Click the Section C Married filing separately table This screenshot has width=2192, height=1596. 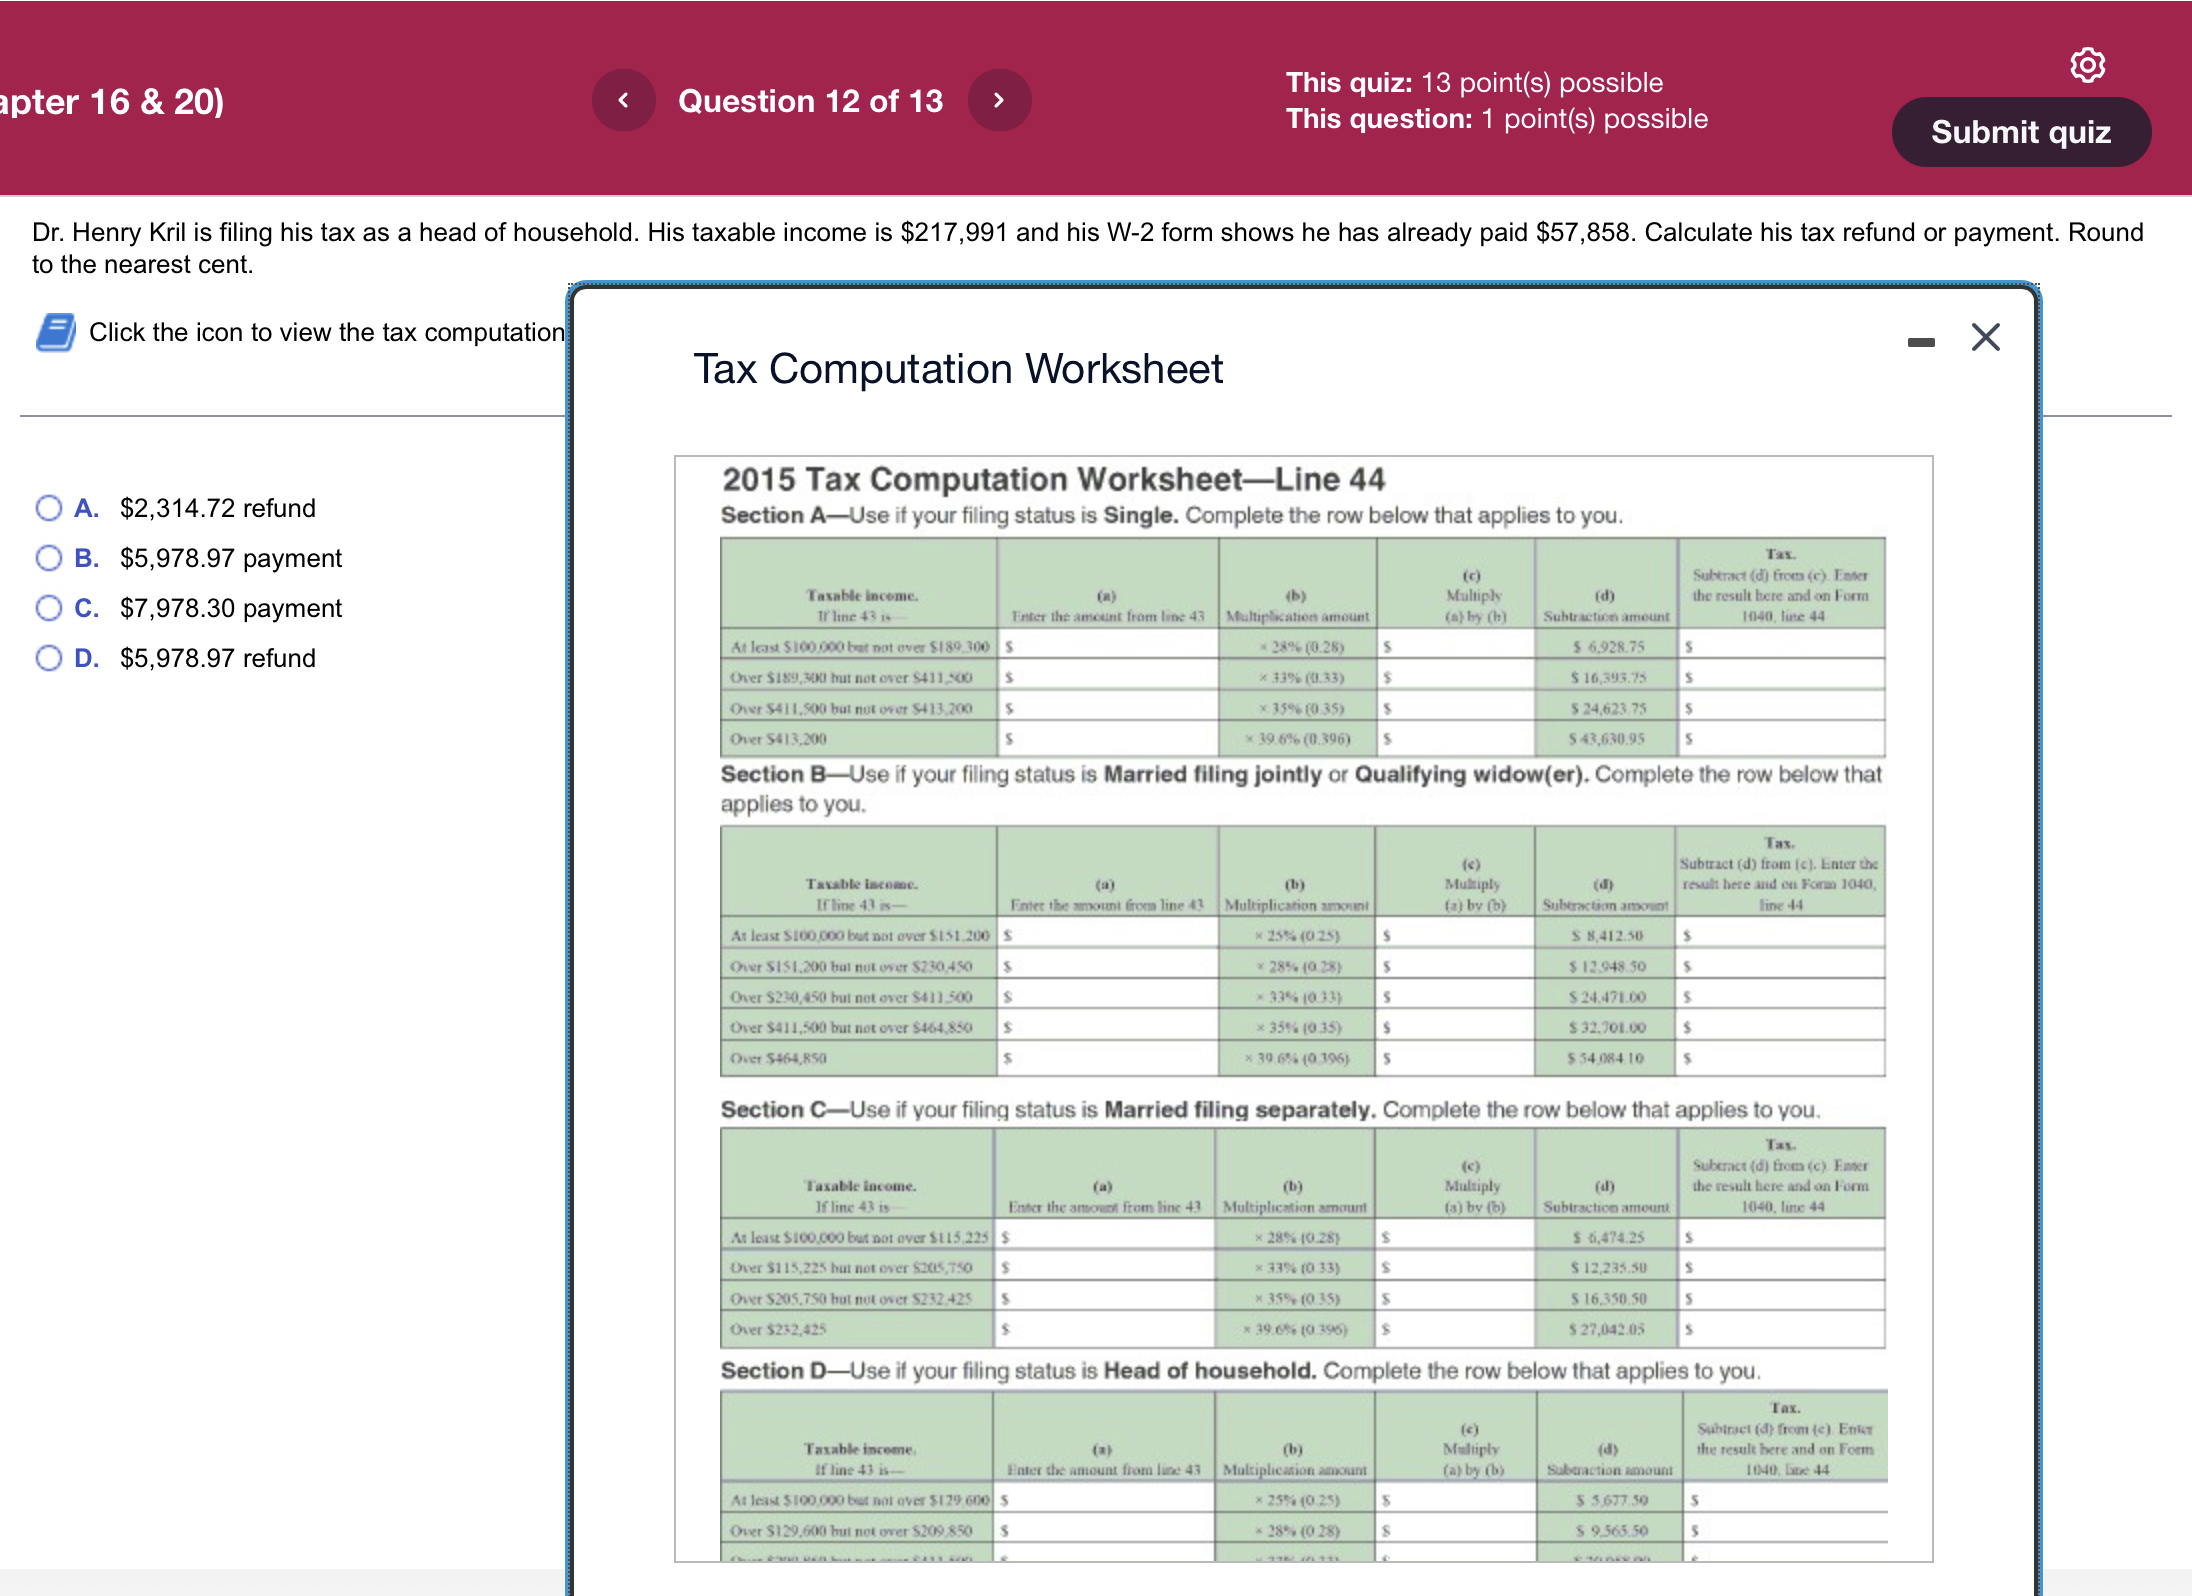click(1302, 1238)
